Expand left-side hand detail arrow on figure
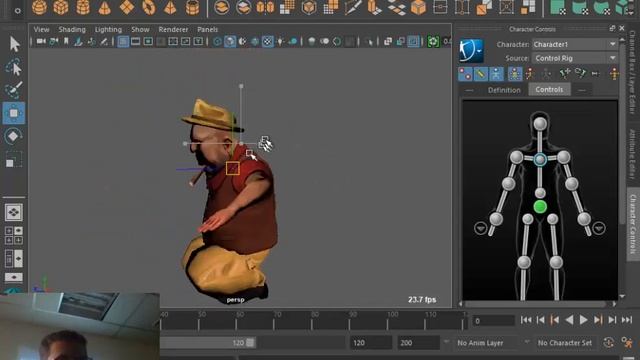The height and width of the screenshot is (360, 640). (480, 228)
